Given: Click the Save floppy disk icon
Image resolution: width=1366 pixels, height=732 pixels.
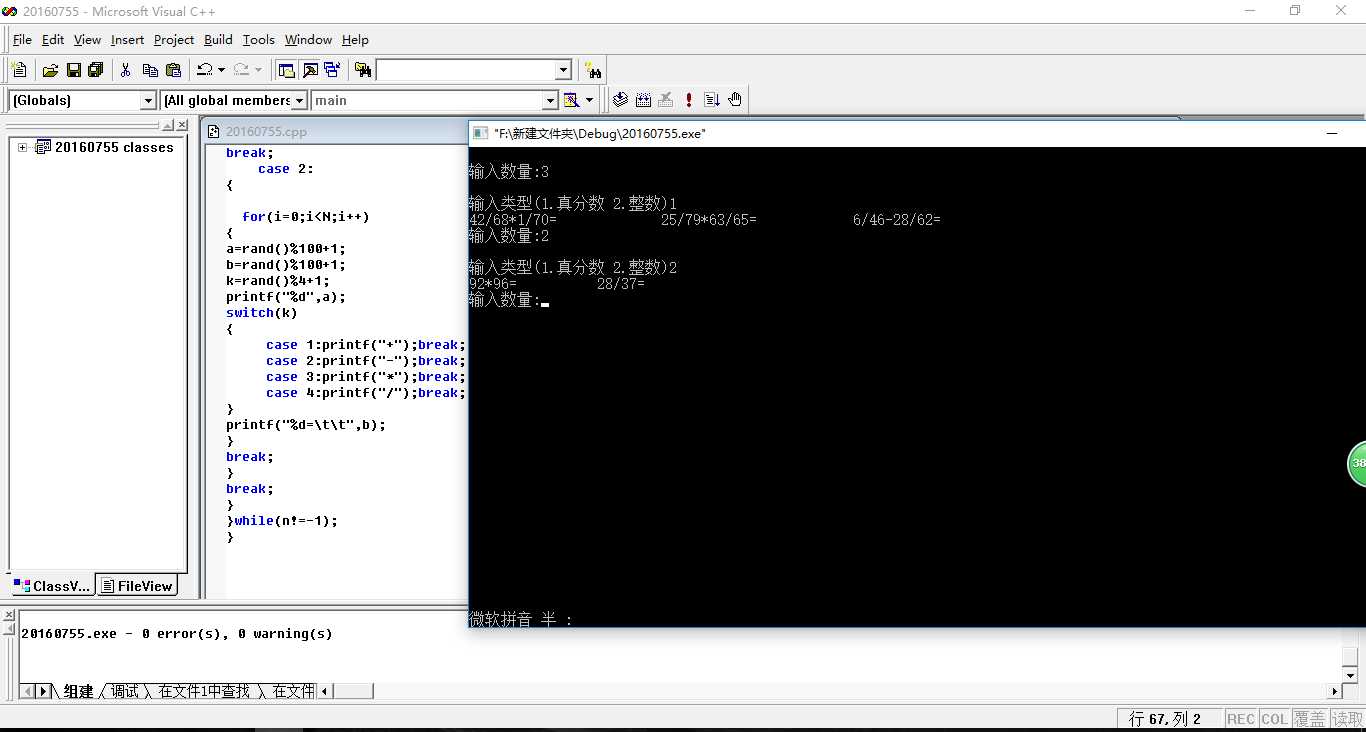Looking at the screenshot, I should tap(73, 70).
